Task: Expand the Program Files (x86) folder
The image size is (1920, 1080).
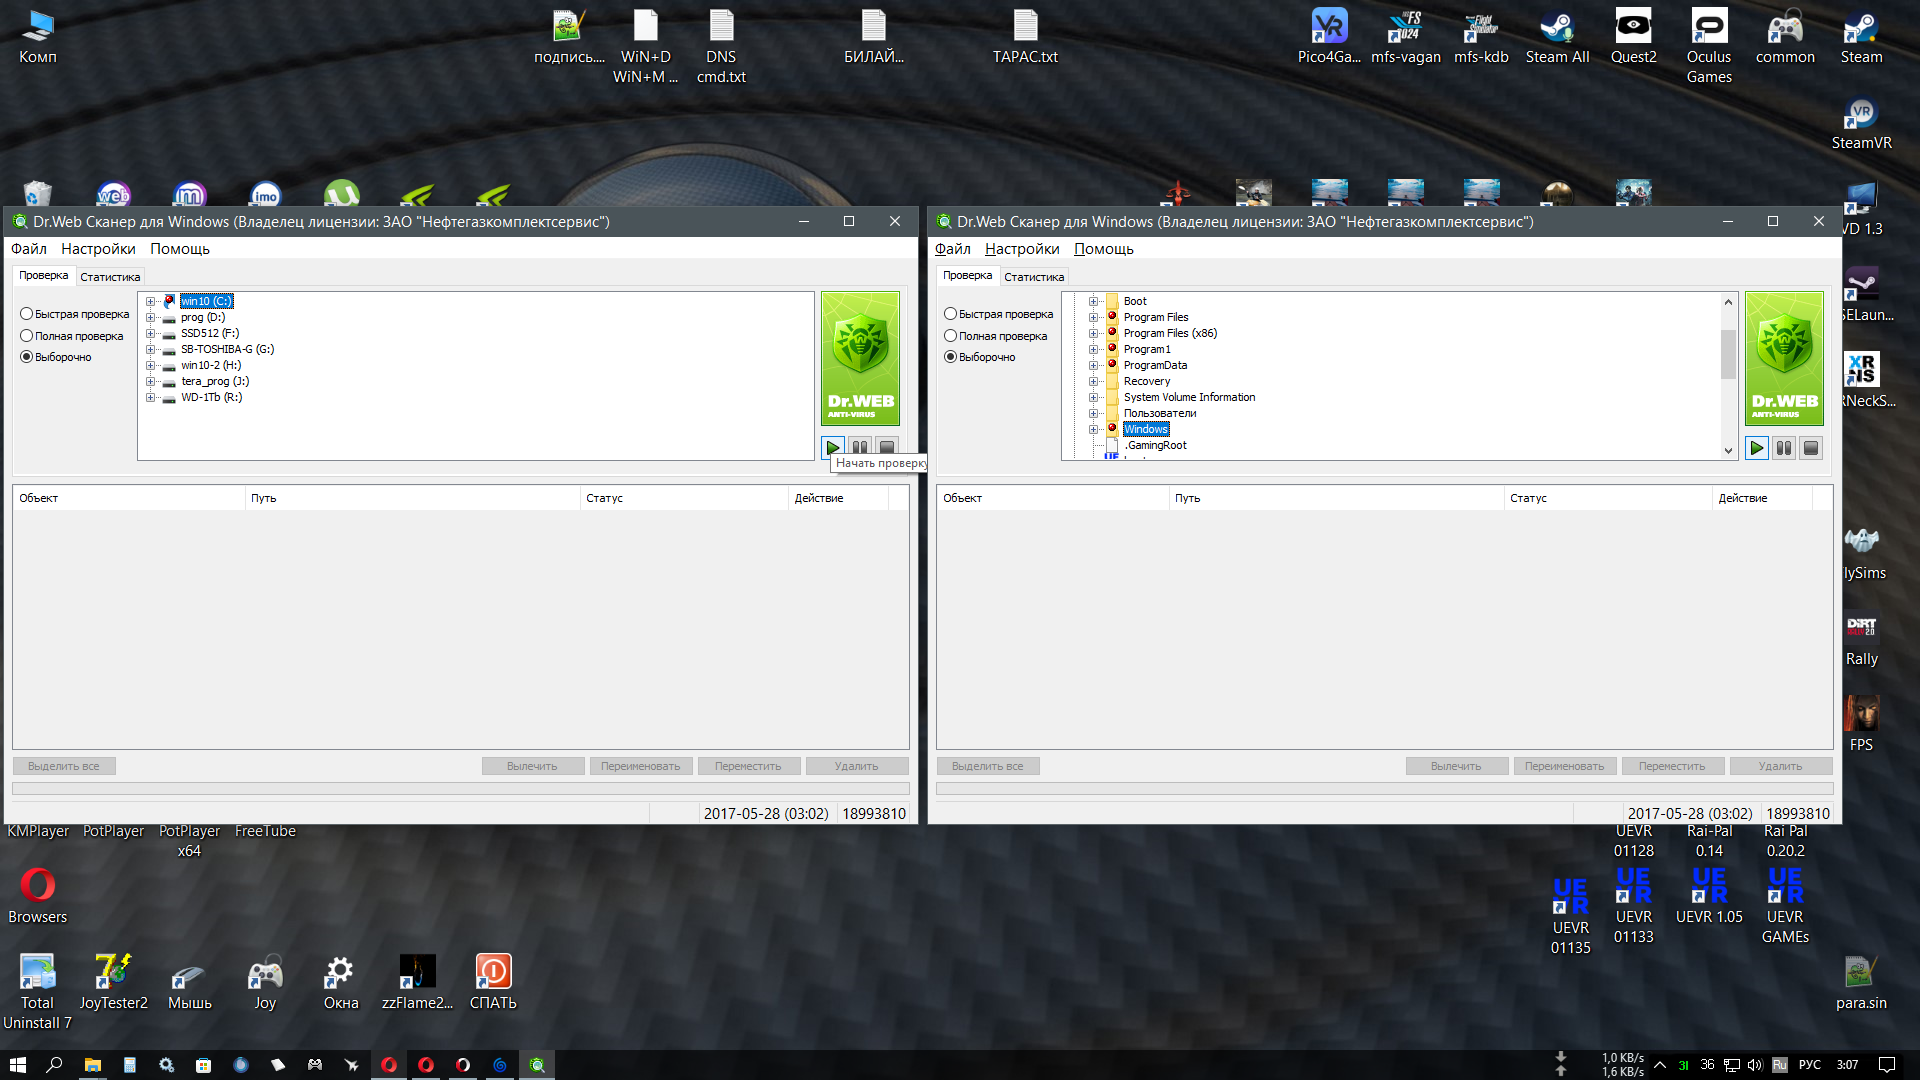Action: (1094, 333)
